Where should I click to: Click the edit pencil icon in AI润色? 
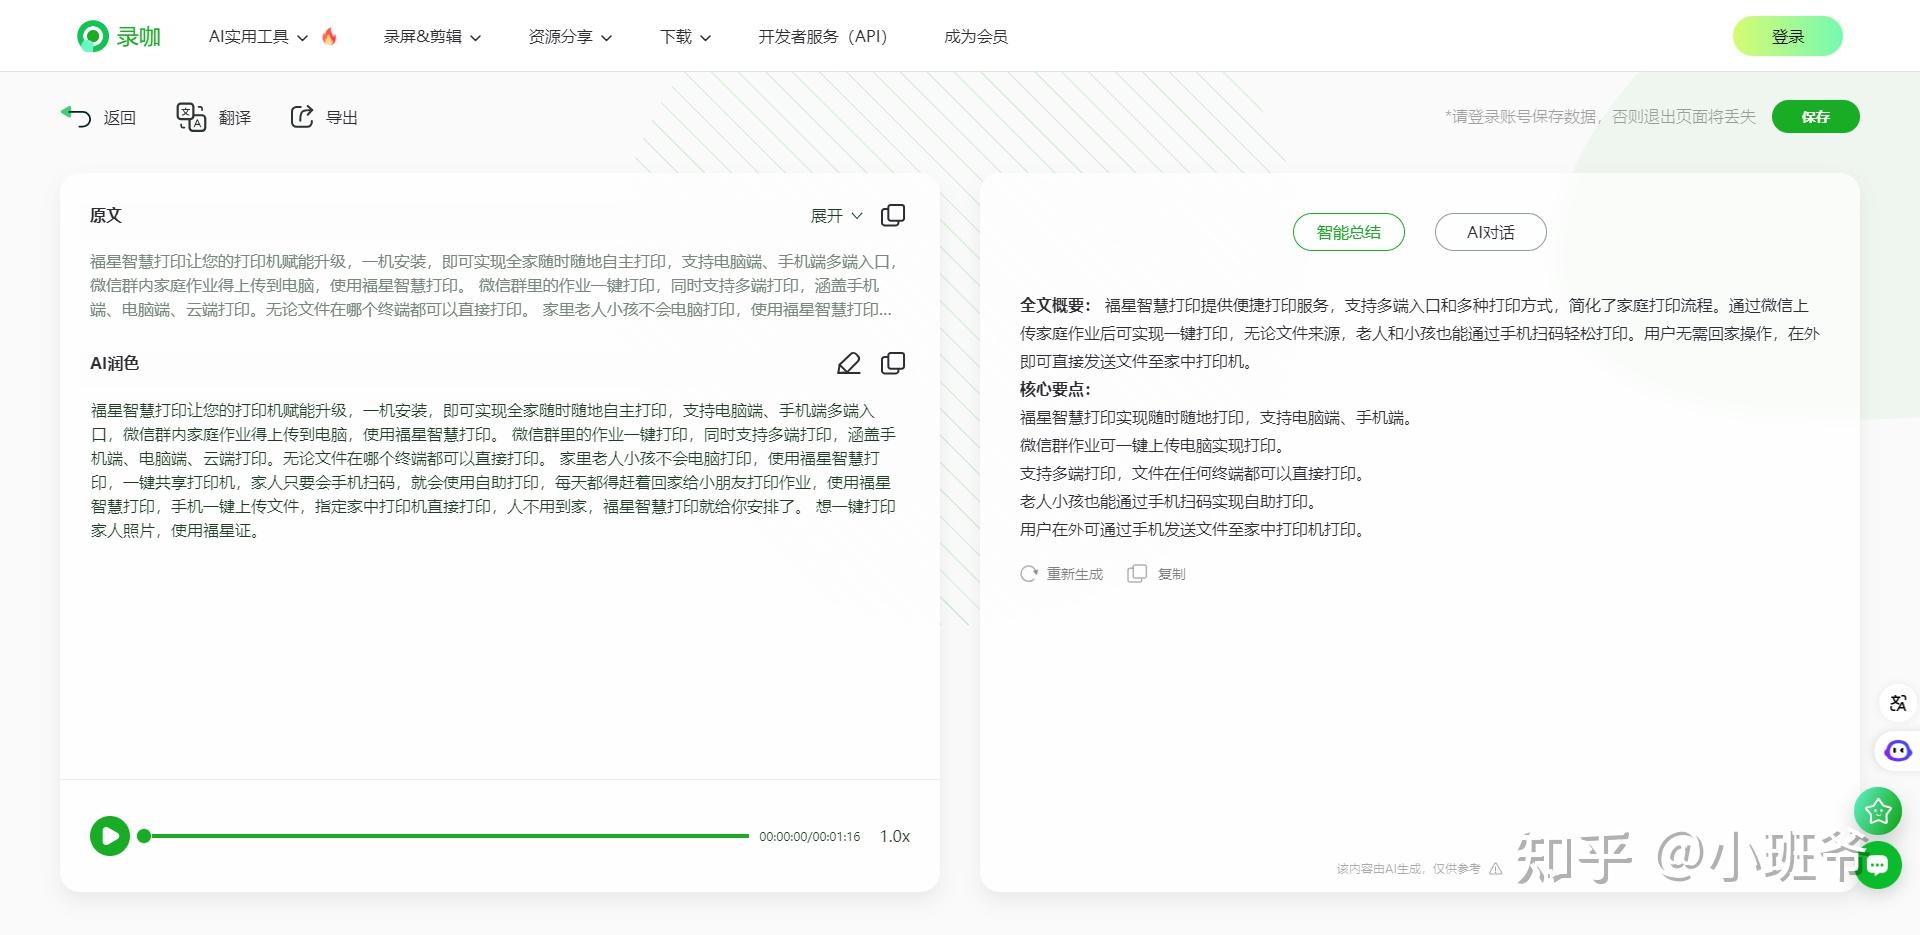pyautogui.click(x=848, y=363)
